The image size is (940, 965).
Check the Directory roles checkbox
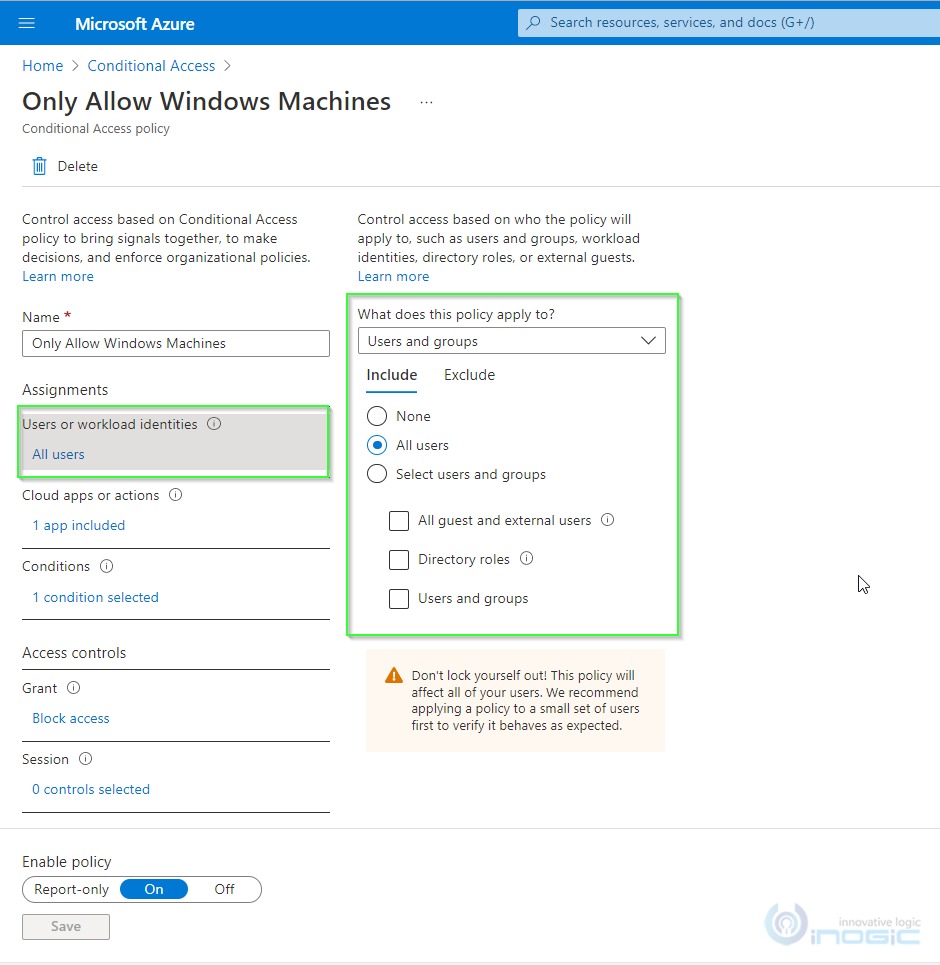(x=399, y=559)
